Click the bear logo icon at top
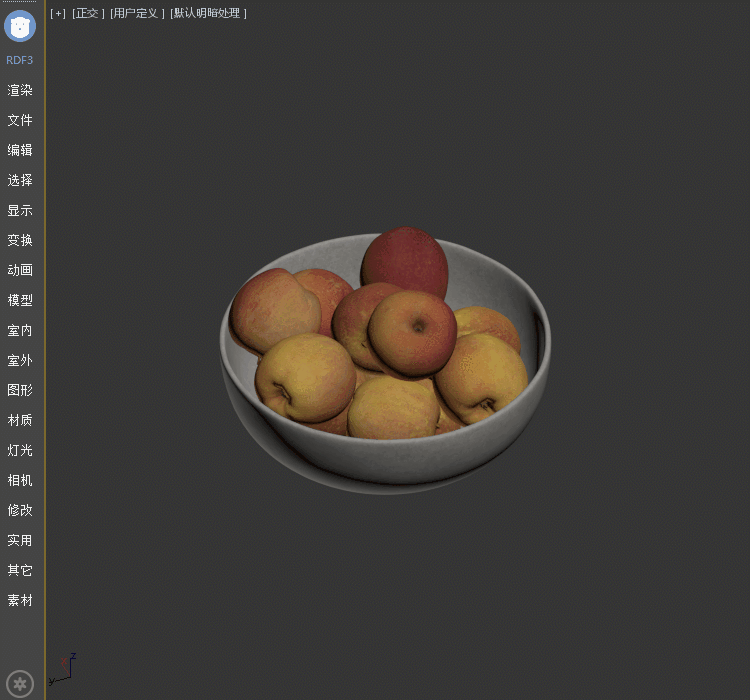Viewport: 750px width, 700px height. [x=20, y=26]
